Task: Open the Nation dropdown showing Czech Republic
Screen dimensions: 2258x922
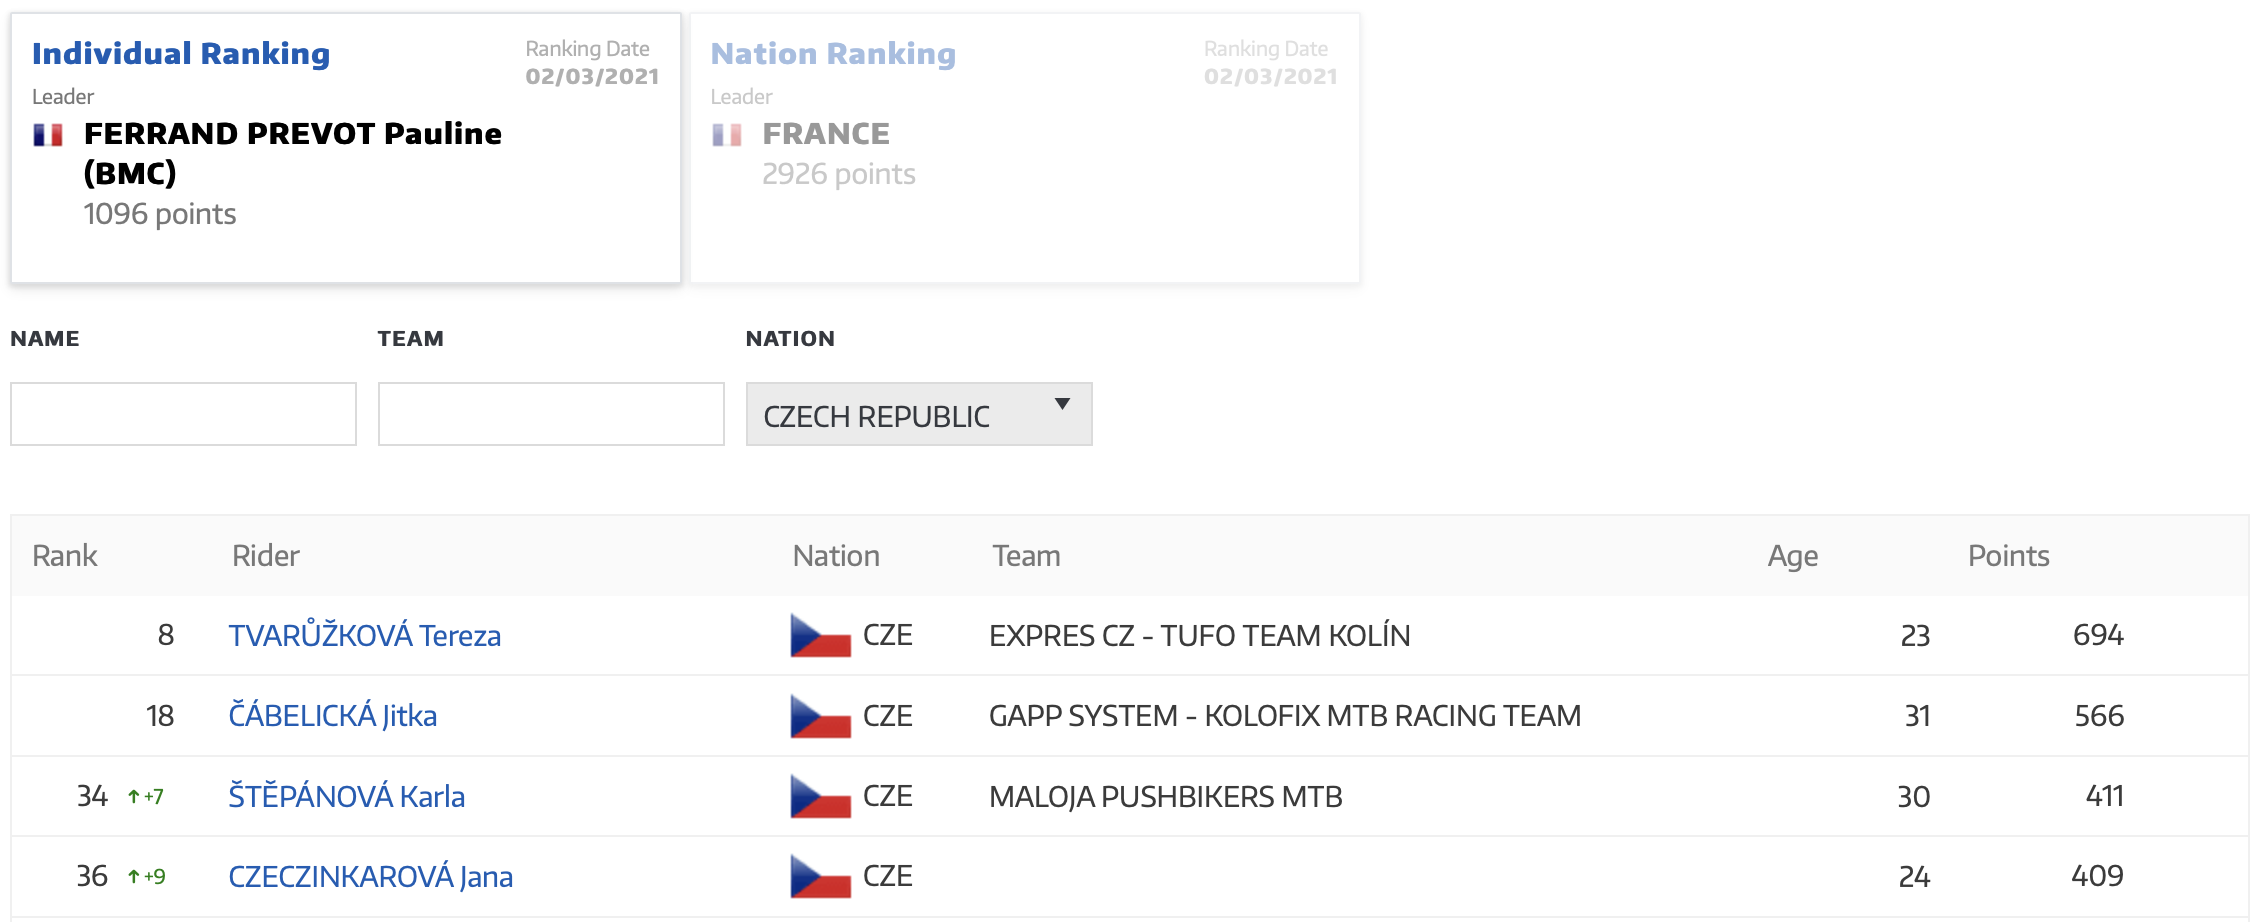Action: click(919, 414)
